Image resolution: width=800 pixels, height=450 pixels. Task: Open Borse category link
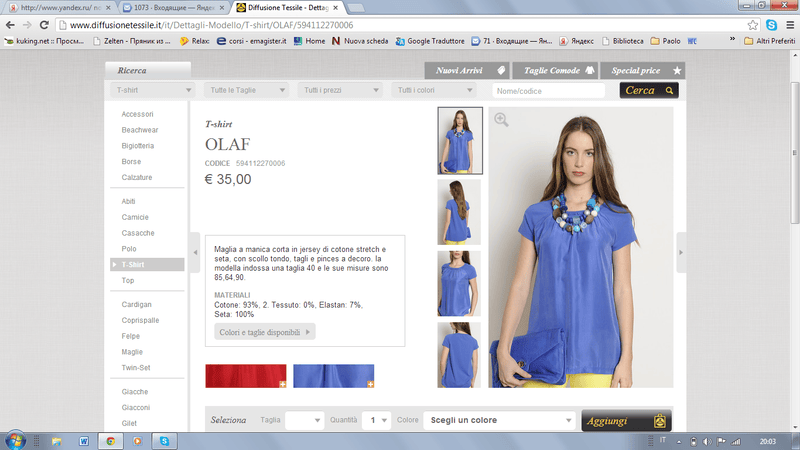(x=131, y=161)
